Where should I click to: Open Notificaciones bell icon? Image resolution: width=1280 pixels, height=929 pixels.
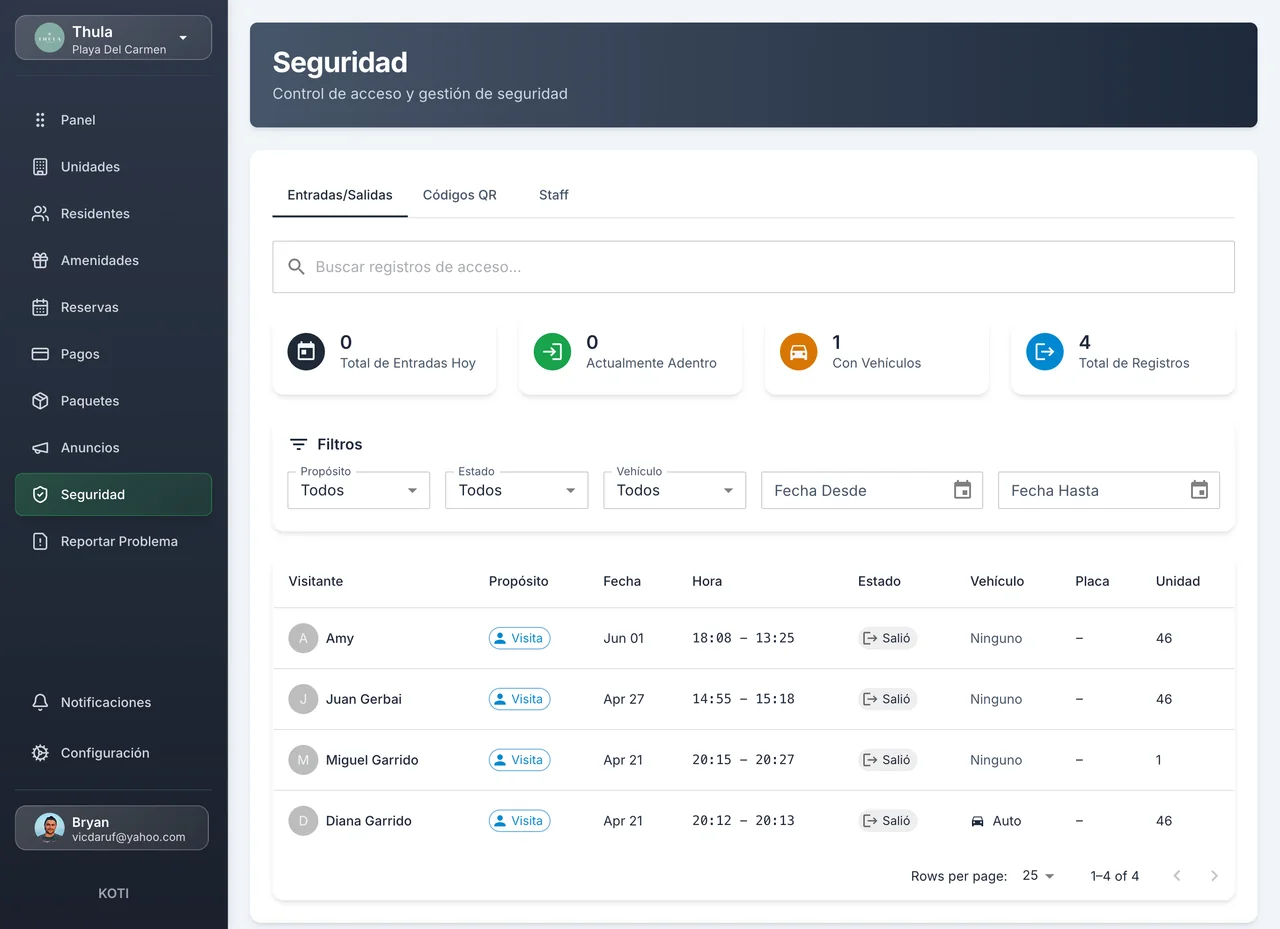40,702
